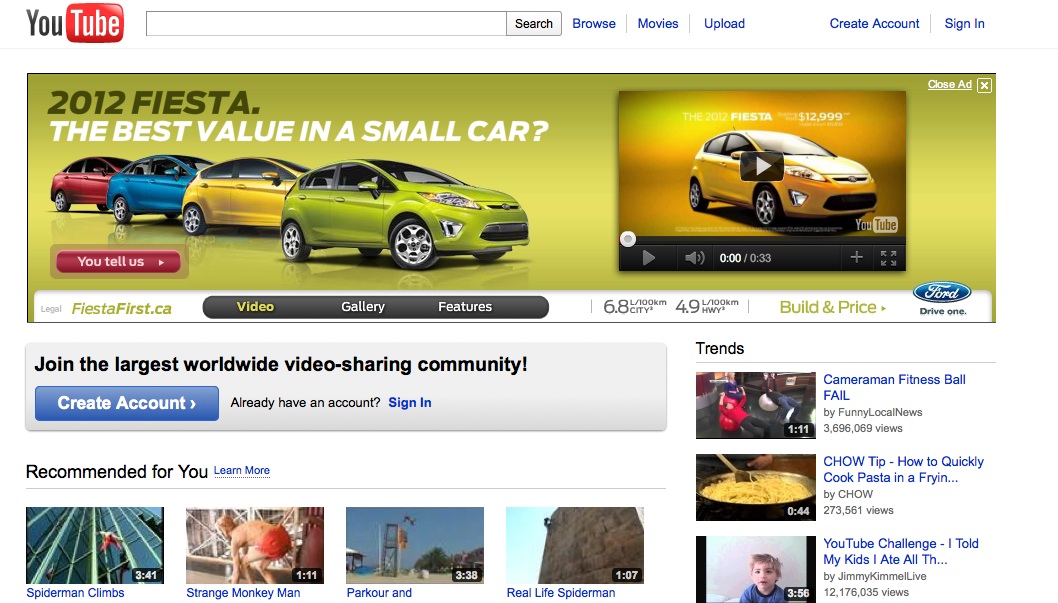Click the Ford logo in ad
This screenshot has height=603, width=1058.
click(x=941, y=293)
